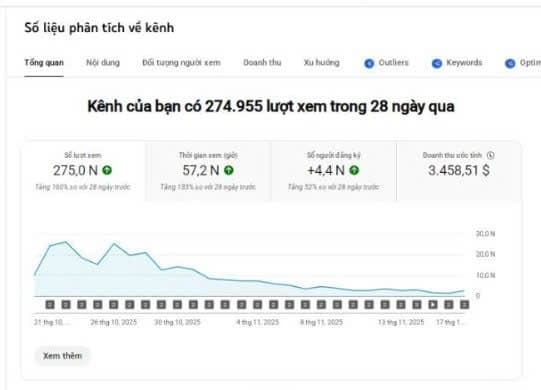Image resolution: width=541 pixels, height=390 pixels.
Task: Click the headline with 274.955 lượt xem
Action: [x=271, y=106]
